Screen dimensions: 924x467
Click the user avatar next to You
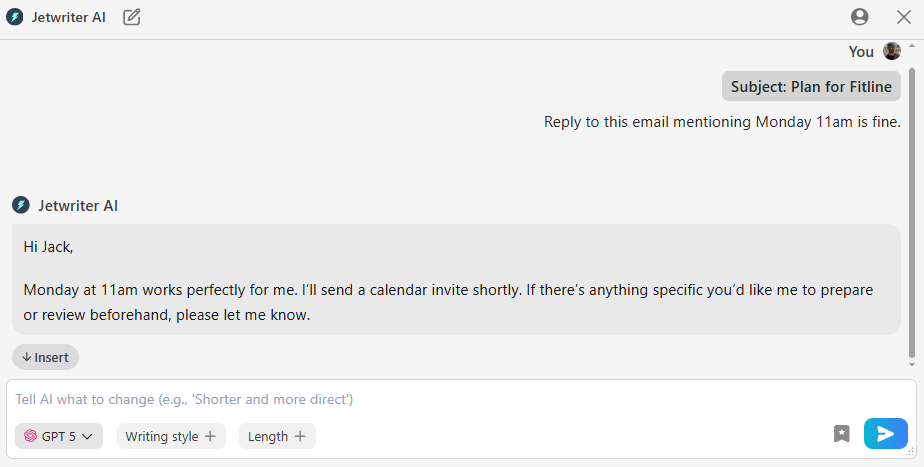892,52
